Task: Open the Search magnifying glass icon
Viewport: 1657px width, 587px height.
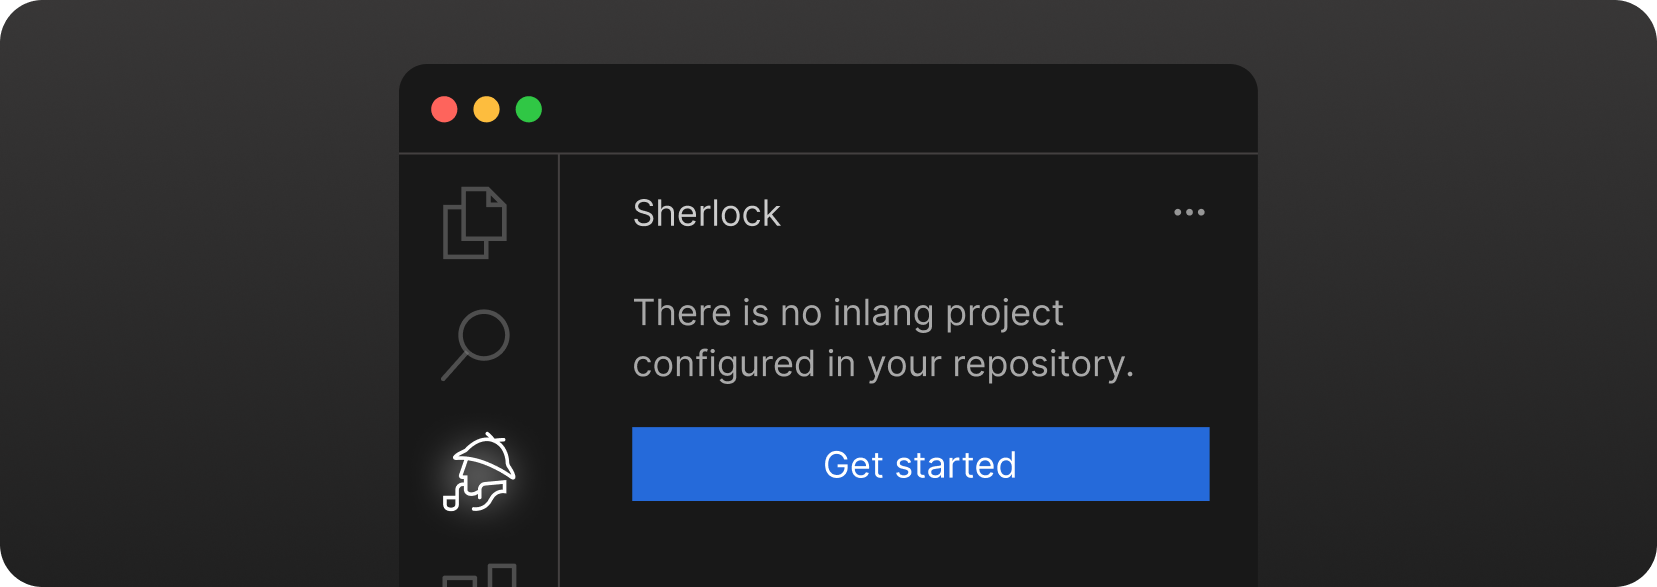Action: point(476,344)
